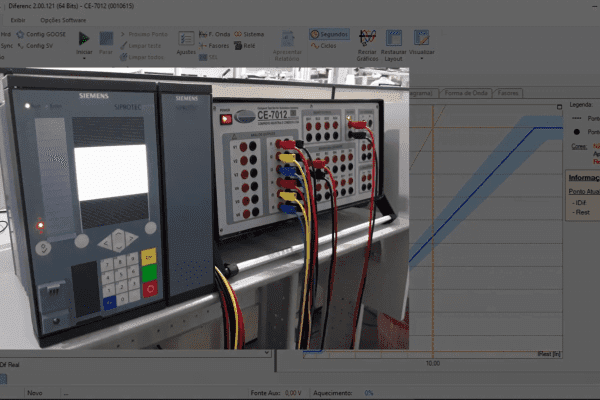This screenshot has width=600, height=400.
Task: Click the Restaurar Layout icon
Action: [x=395, y=38]
